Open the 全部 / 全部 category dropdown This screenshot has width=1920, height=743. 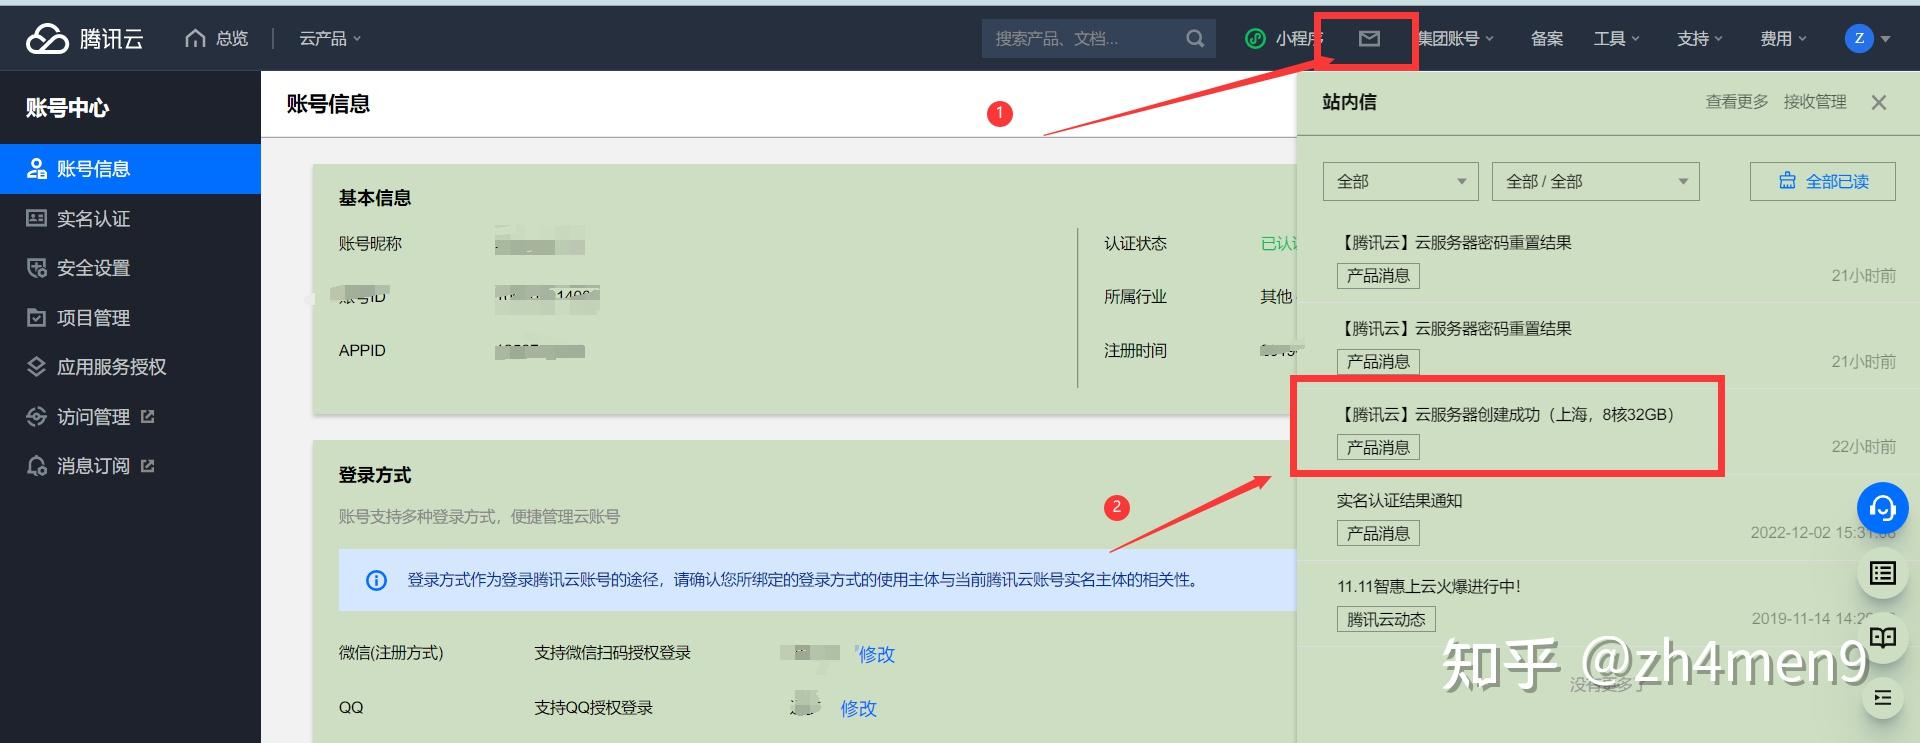tap(1596, 181)
